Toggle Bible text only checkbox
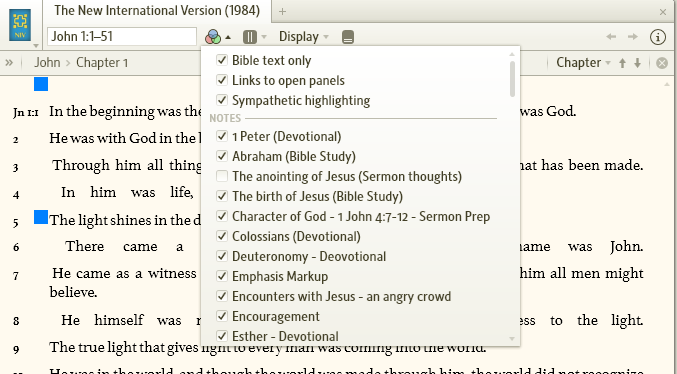The width and height of the screenshot is (677, 374). [x=222, y=60]
